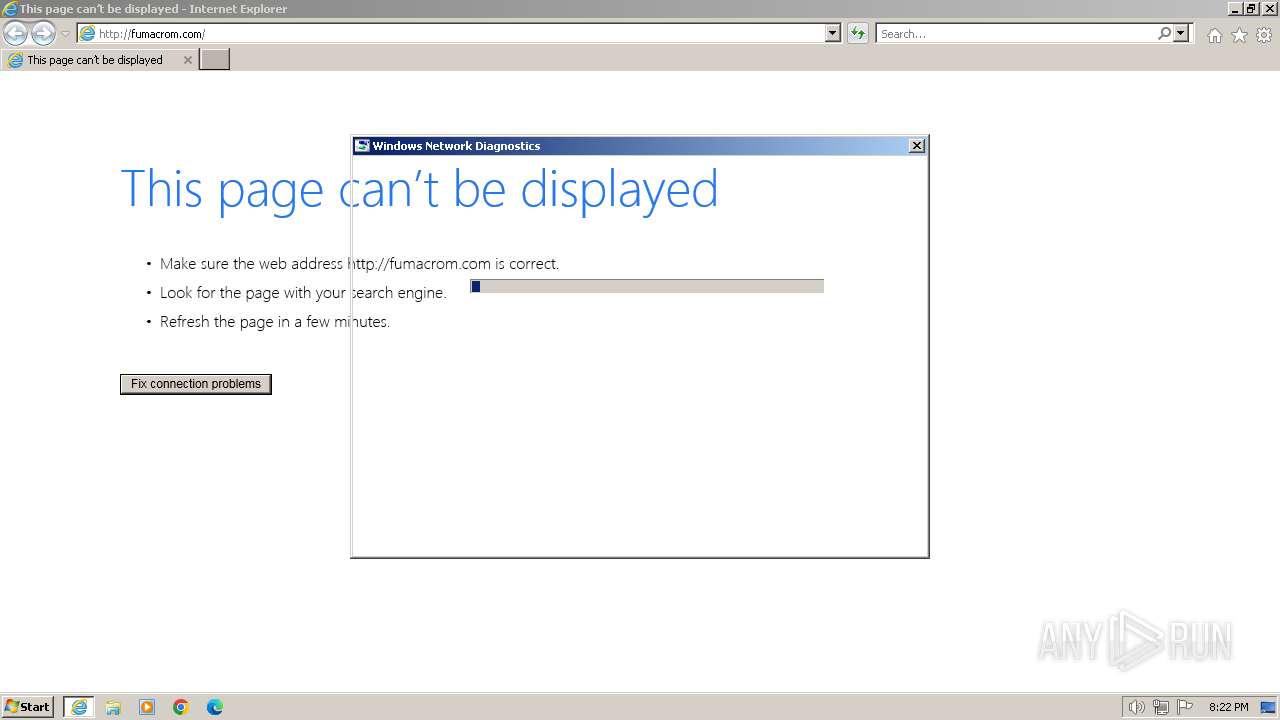Click the Windows Network Diagnostics title bar icon
Image resolution: width=1280 pixels, height=720 pixels.
click(x=362, y=146)
